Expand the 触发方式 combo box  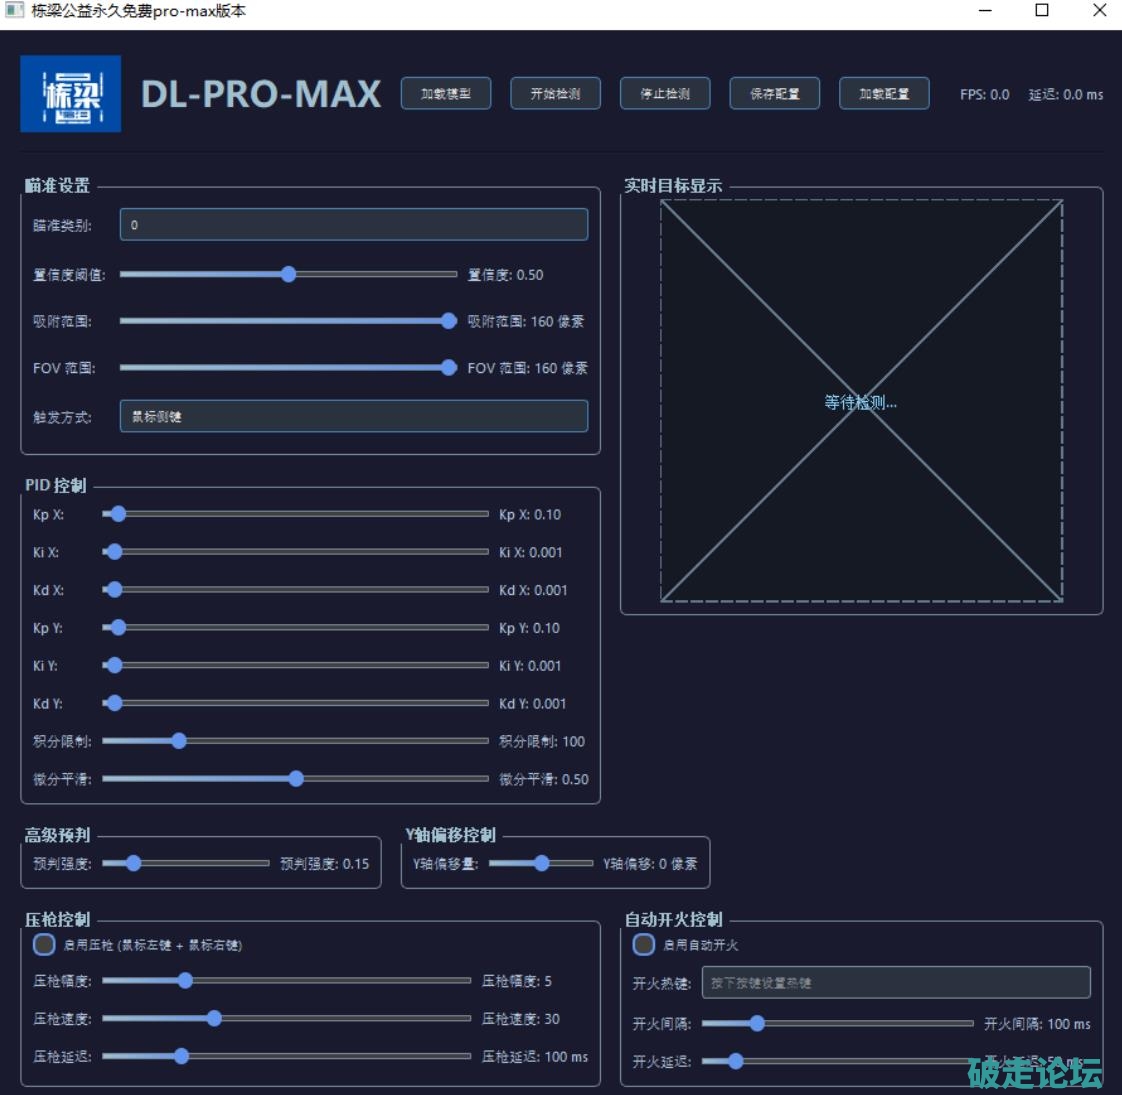tap(353, 417)
